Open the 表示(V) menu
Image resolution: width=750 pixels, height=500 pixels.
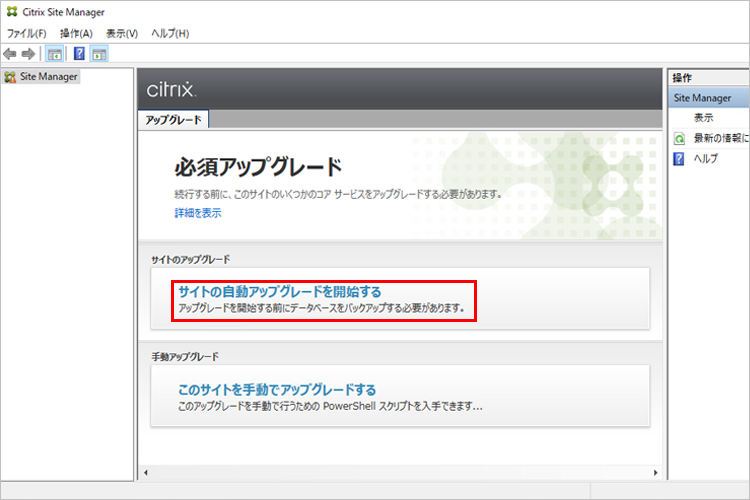click(122, 33)
